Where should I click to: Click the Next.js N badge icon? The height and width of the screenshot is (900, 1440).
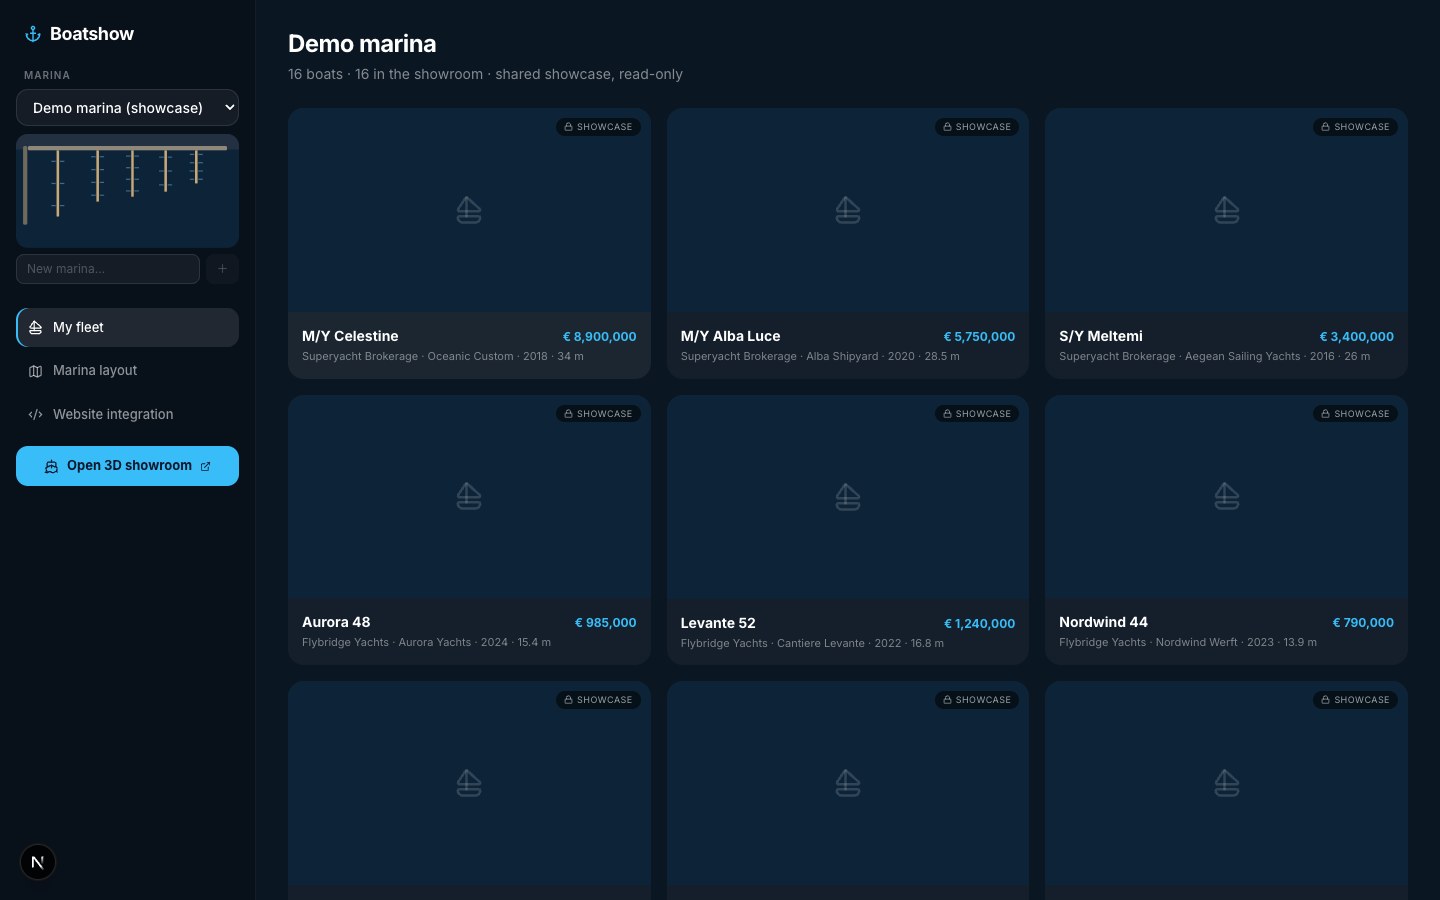click(38, 862)
